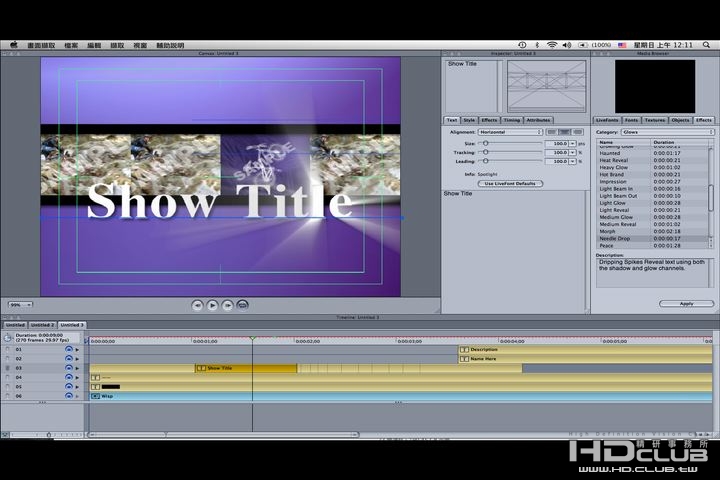Switch to the Timing inspector tab

click(x=511, y=120)
